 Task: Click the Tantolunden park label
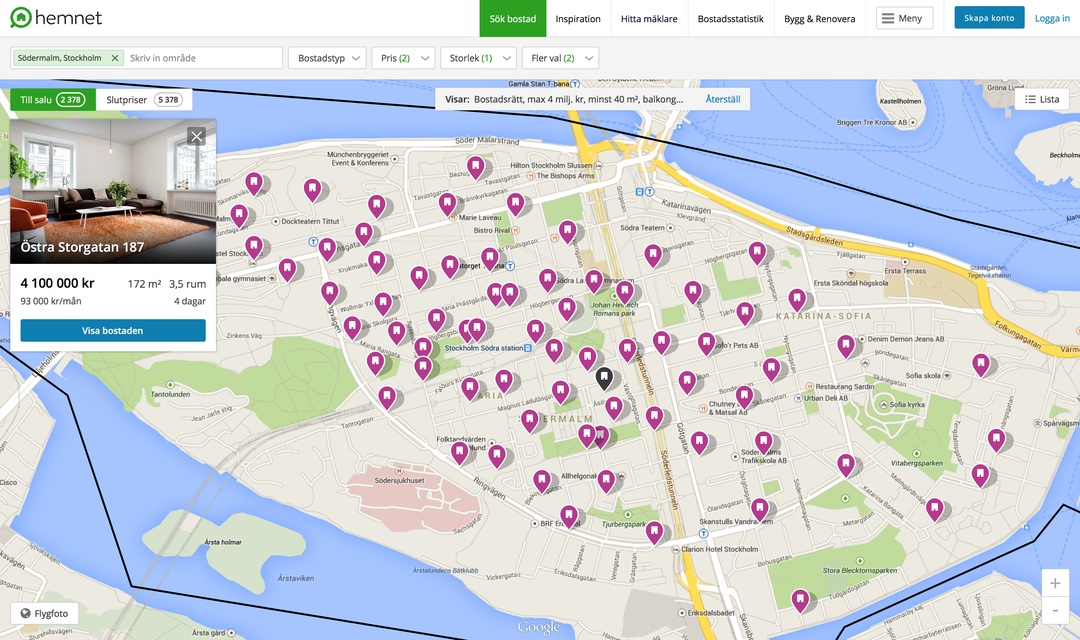[170, 394]
